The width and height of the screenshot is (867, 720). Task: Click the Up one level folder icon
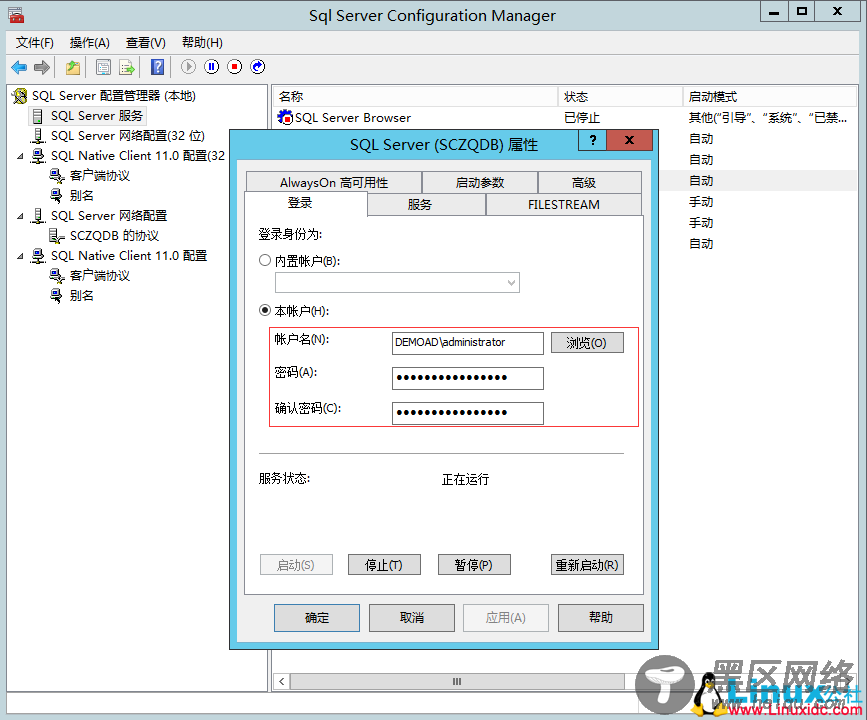click(x=72, y=67)
